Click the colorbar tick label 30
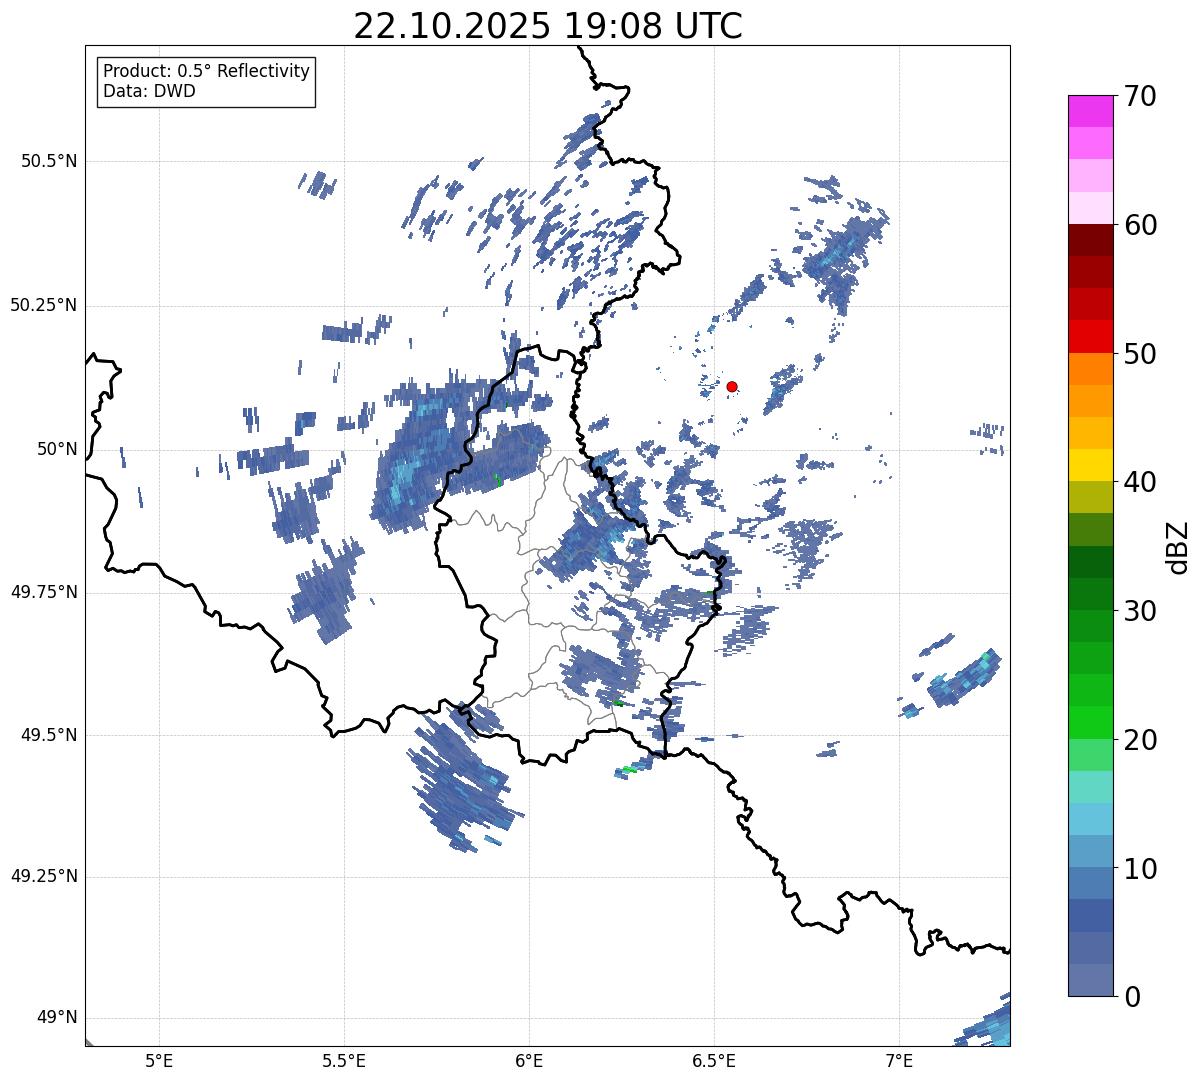Screen dimensions: 1202x1081 coord(1140,611)
